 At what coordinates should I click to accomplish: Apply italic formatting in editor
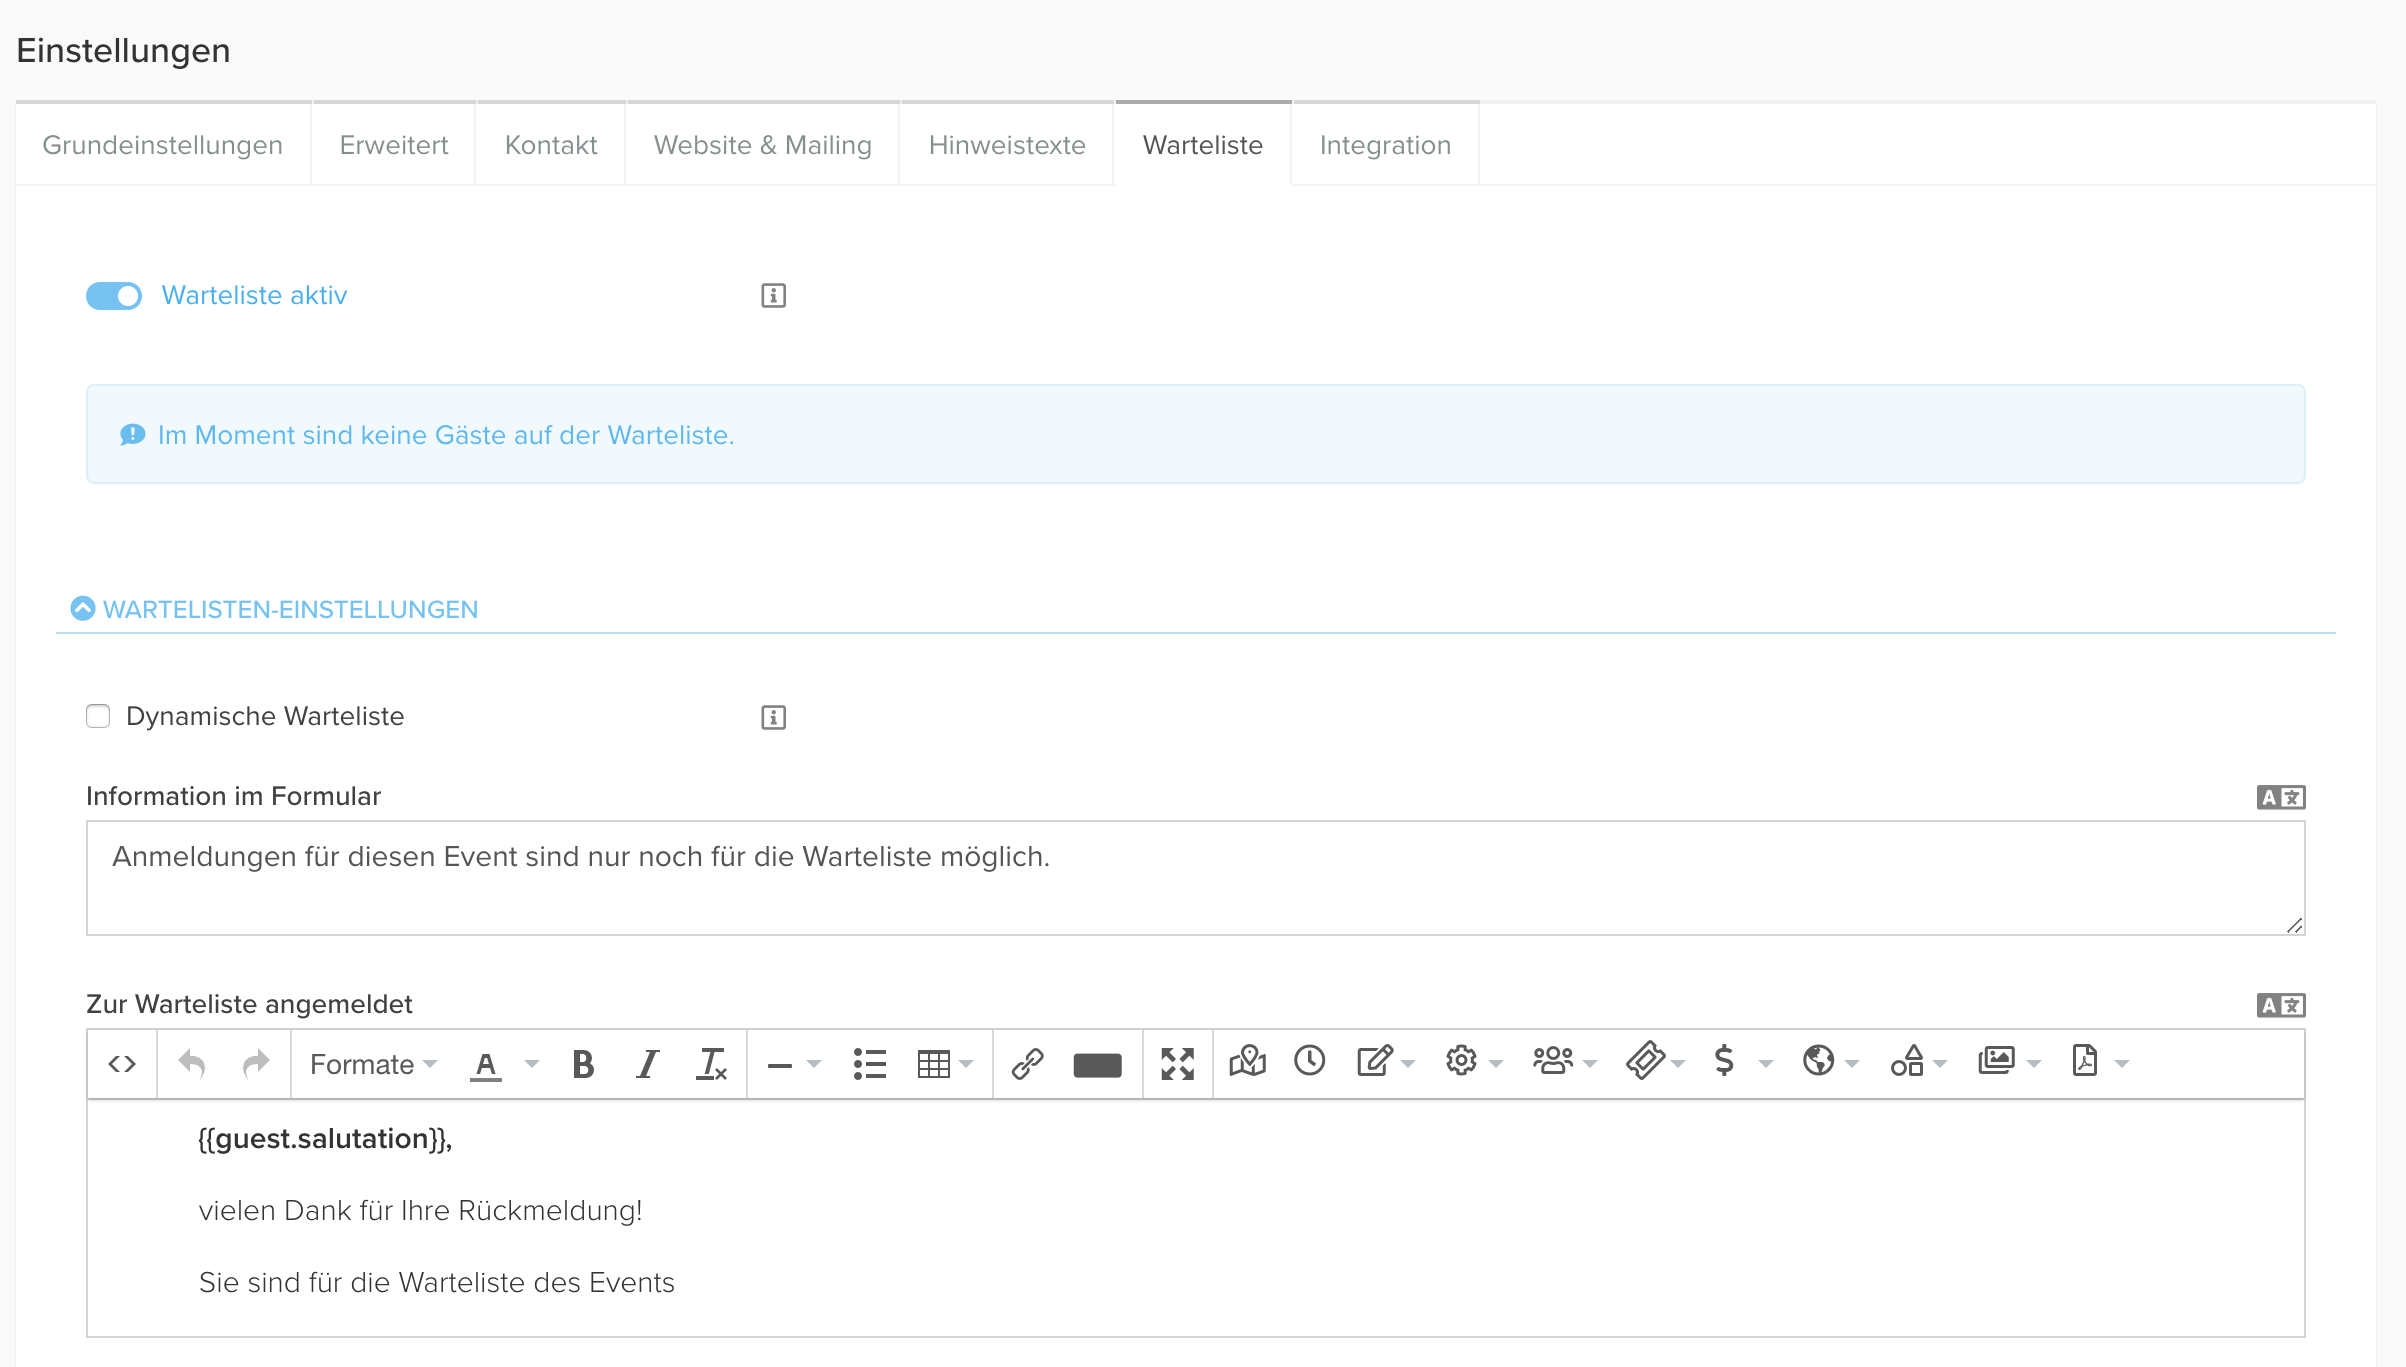tap(648, 1064)
